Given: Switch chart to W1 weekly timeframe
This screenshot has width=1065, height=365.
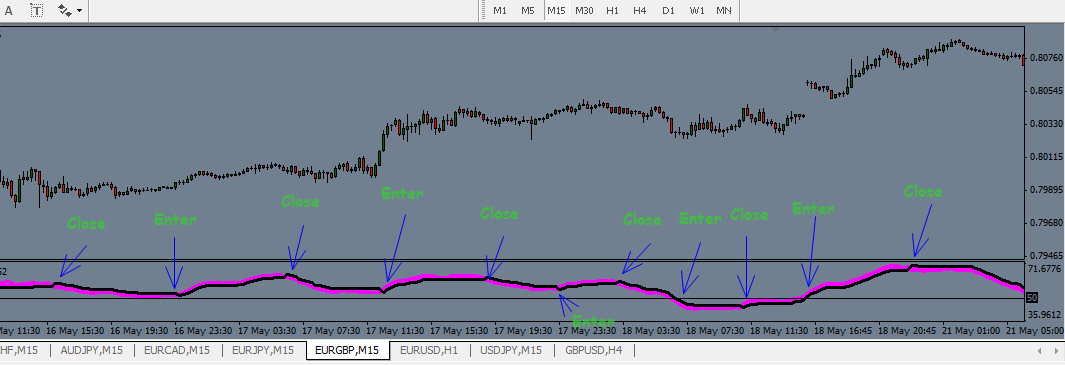Looking at the screenshot, I should point(697,10).
